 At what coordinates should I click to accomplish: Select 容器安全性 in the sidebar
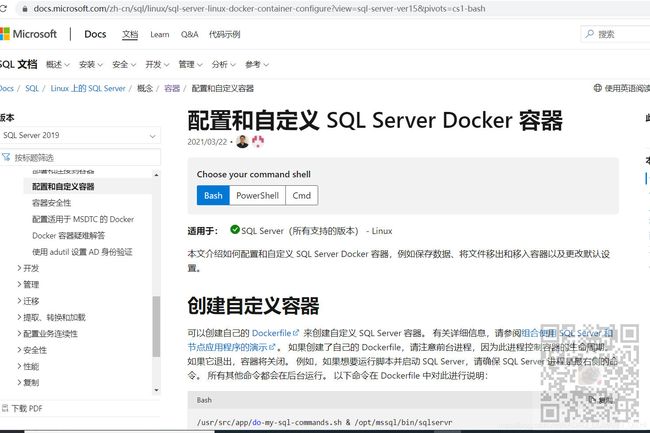tap(51, 203)
